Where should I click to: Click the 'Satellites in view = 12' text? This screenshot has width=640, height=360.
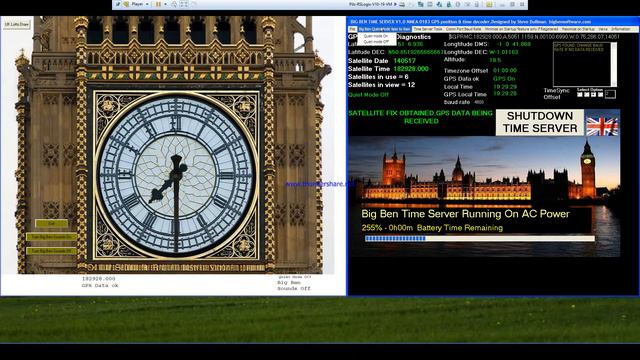pyautogui.click(x=381, y=85)
